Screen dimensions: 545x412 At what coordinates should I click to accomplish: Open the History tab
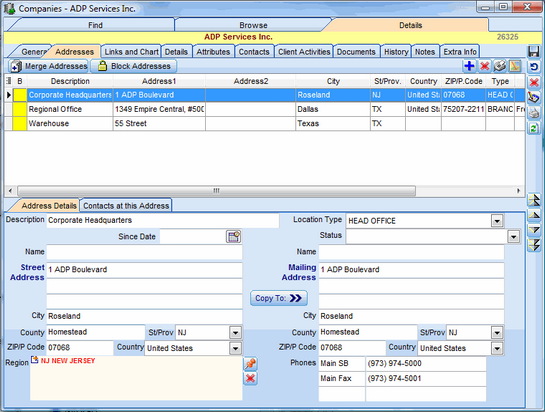point(396,52)
